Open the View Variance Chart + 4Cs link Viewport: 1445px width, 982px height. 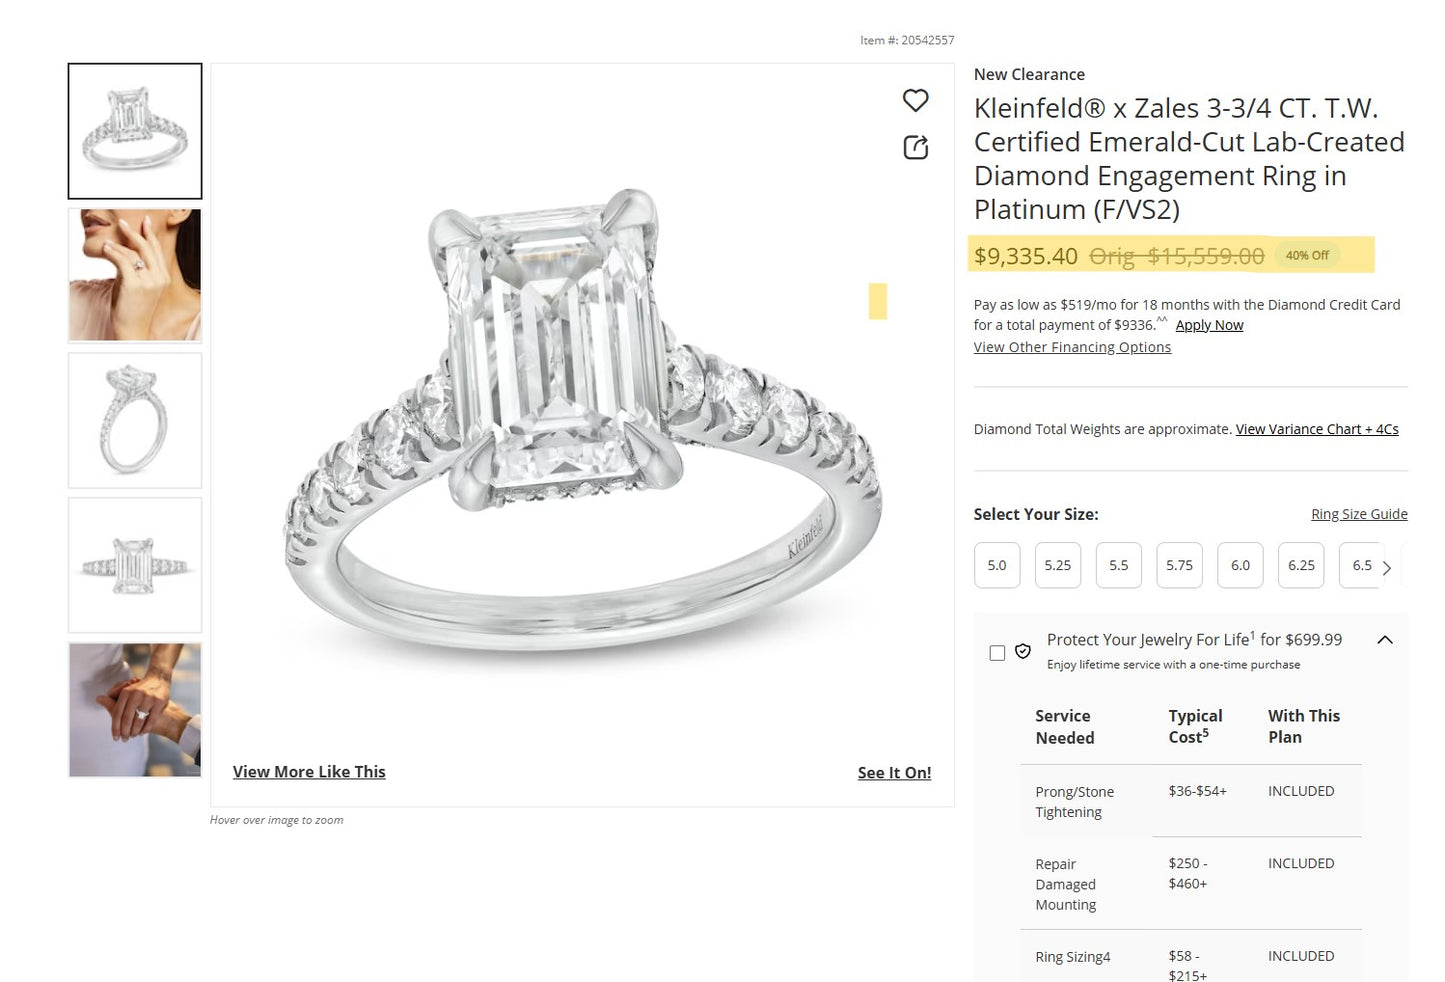pos(1317,429)
